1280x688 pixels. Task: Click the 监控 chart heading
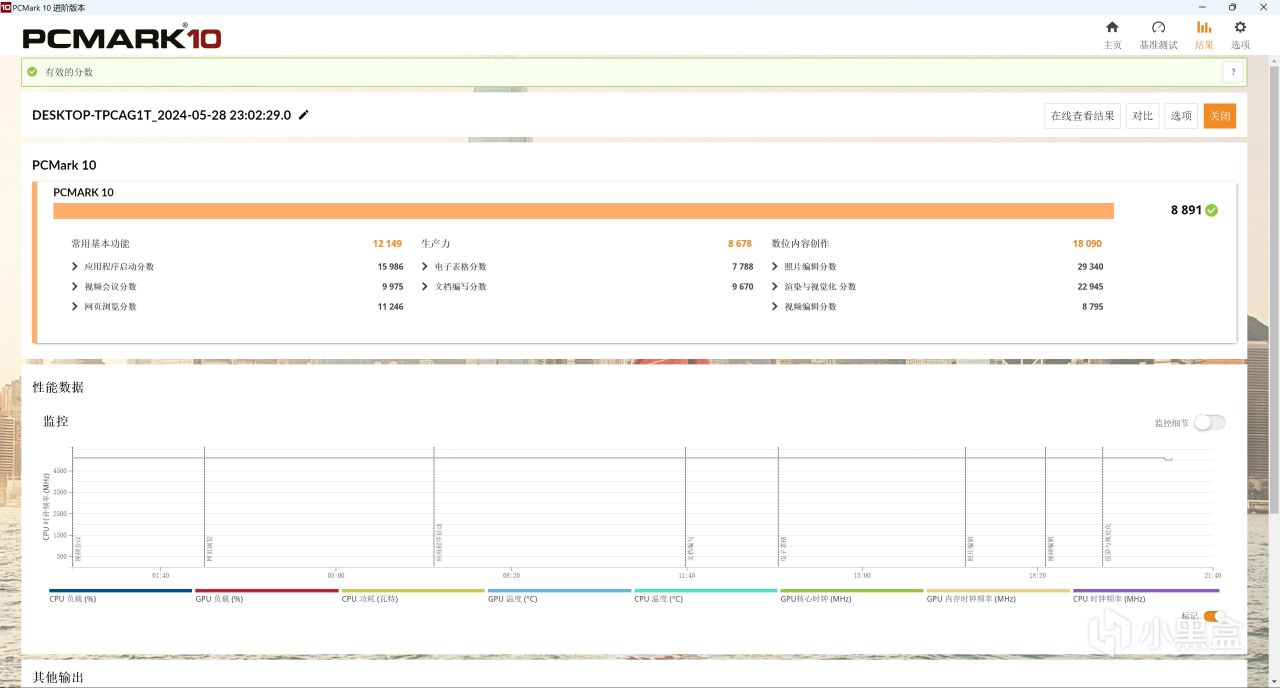pos(56,421)
